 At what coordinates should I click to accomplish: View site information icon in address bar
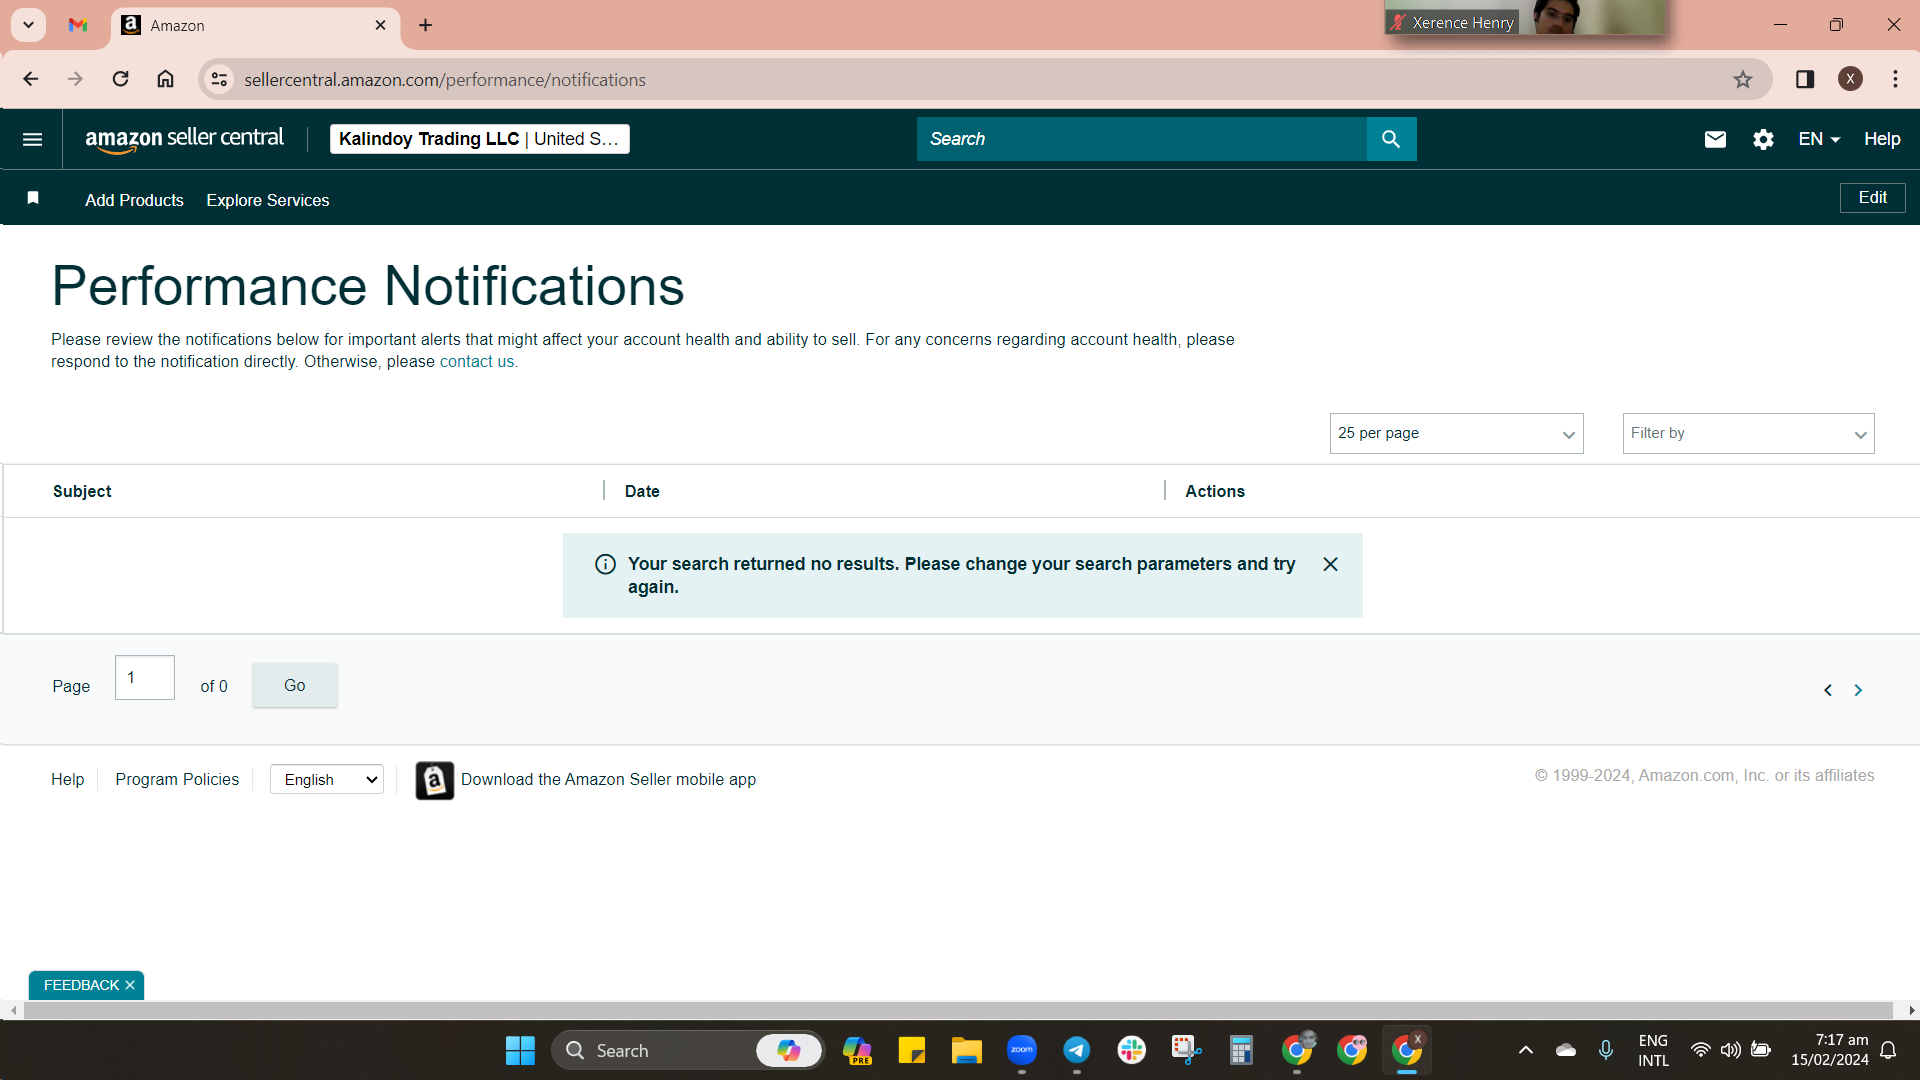tap(219, 79)
